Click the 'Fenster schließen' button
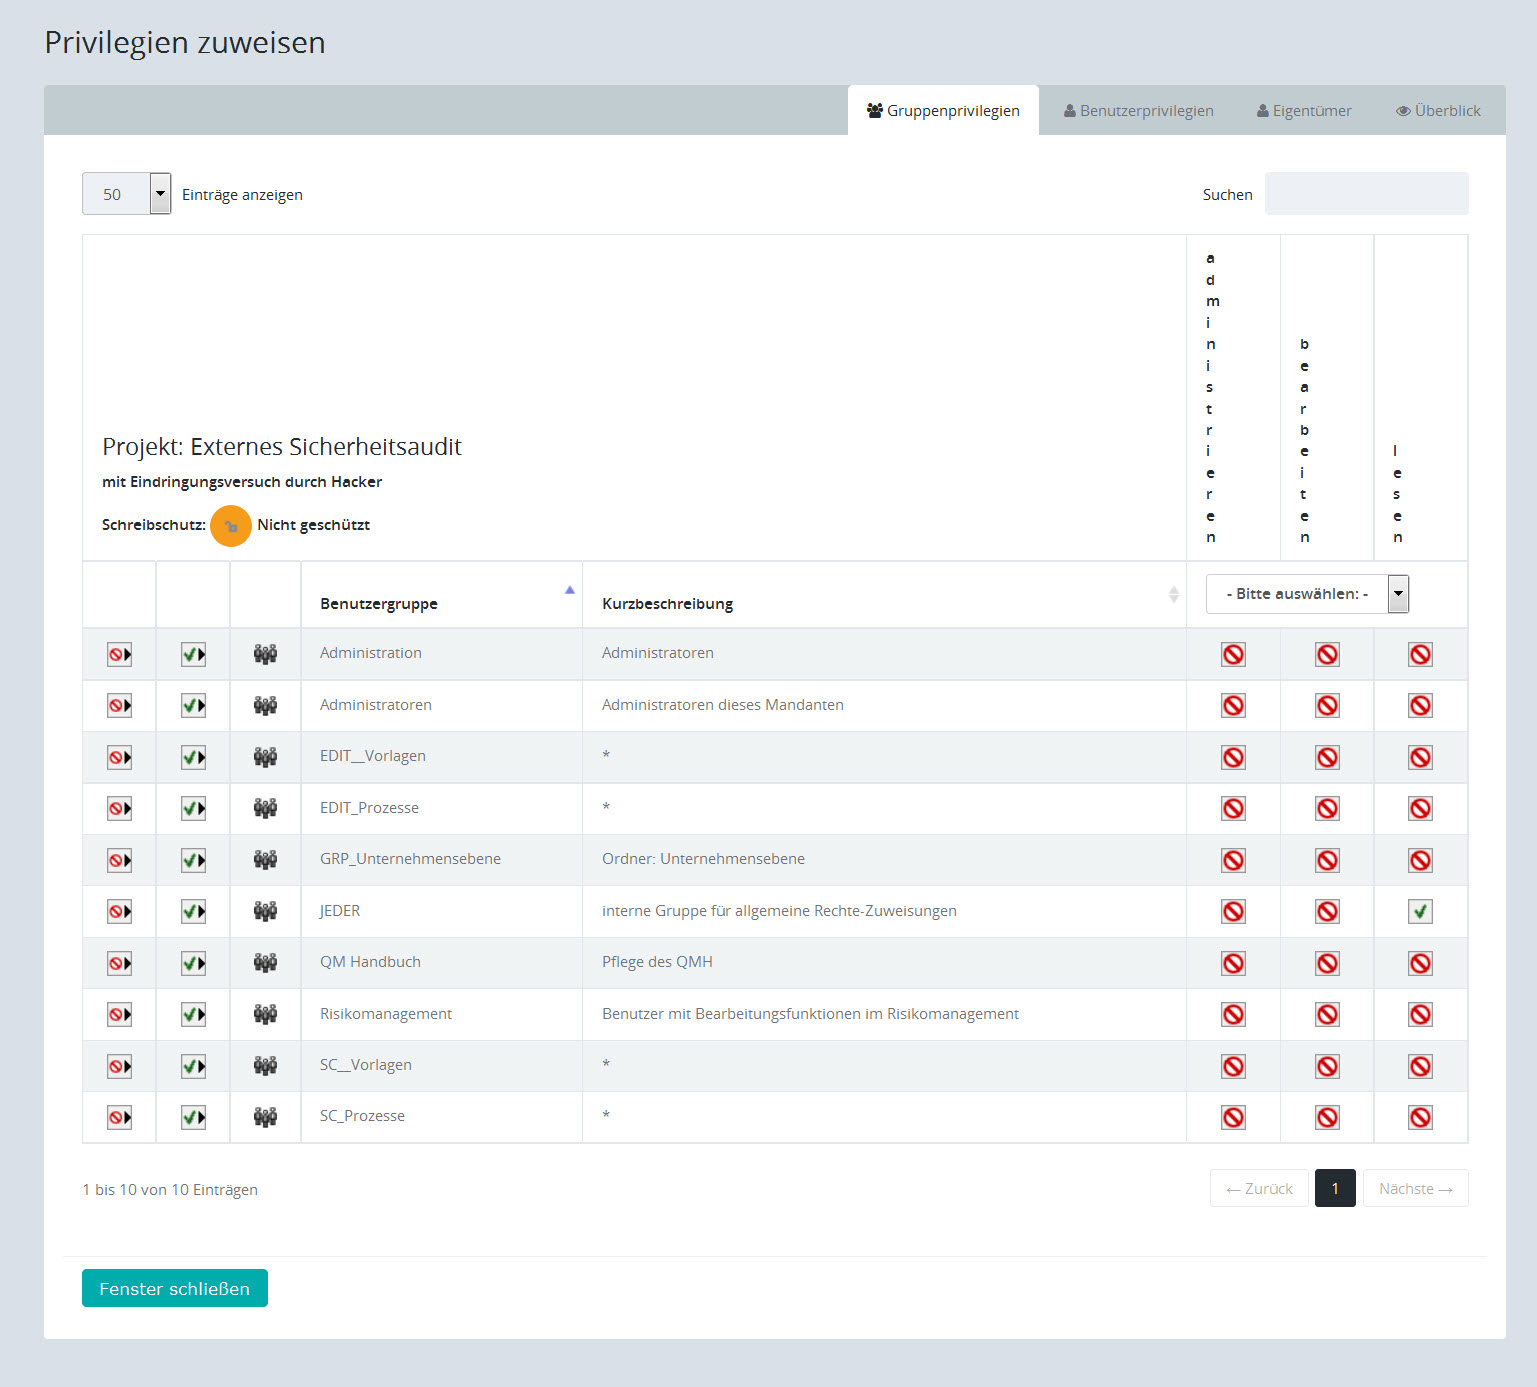 [x=175, y=1289]
